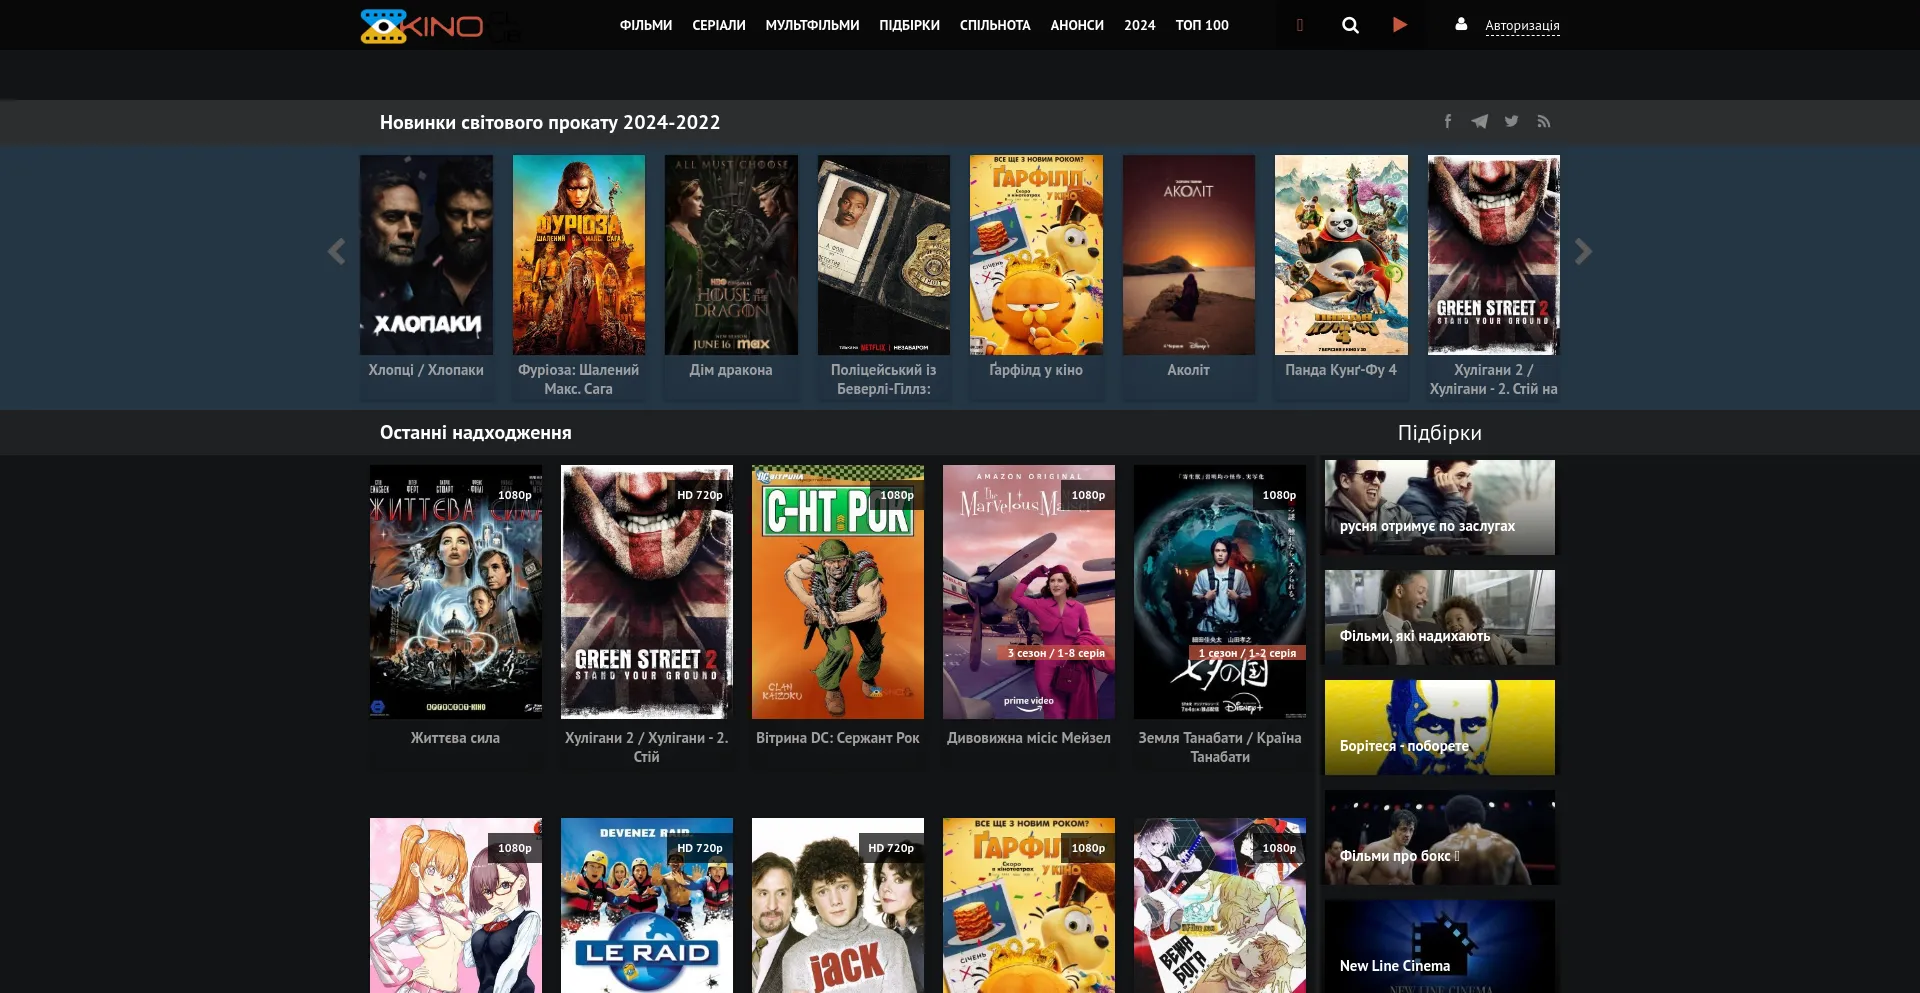Open the RSS feed icon
The image size is (1920, 993).
1543,121
